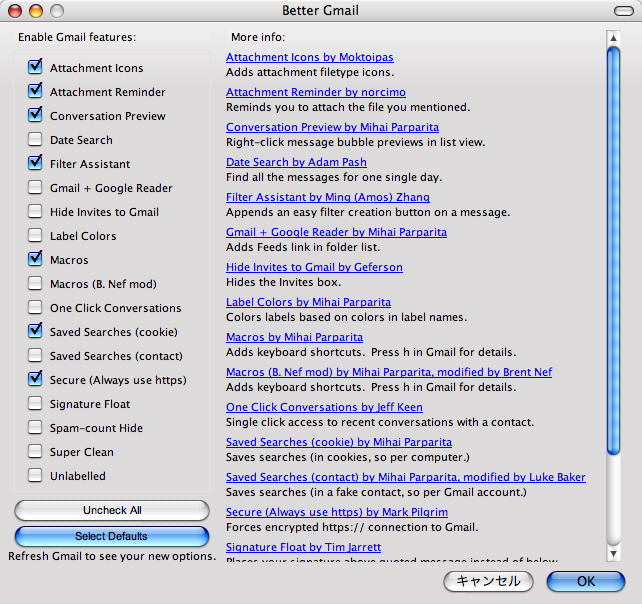Click the キャンセル cancel button

[x=488, y=581]
